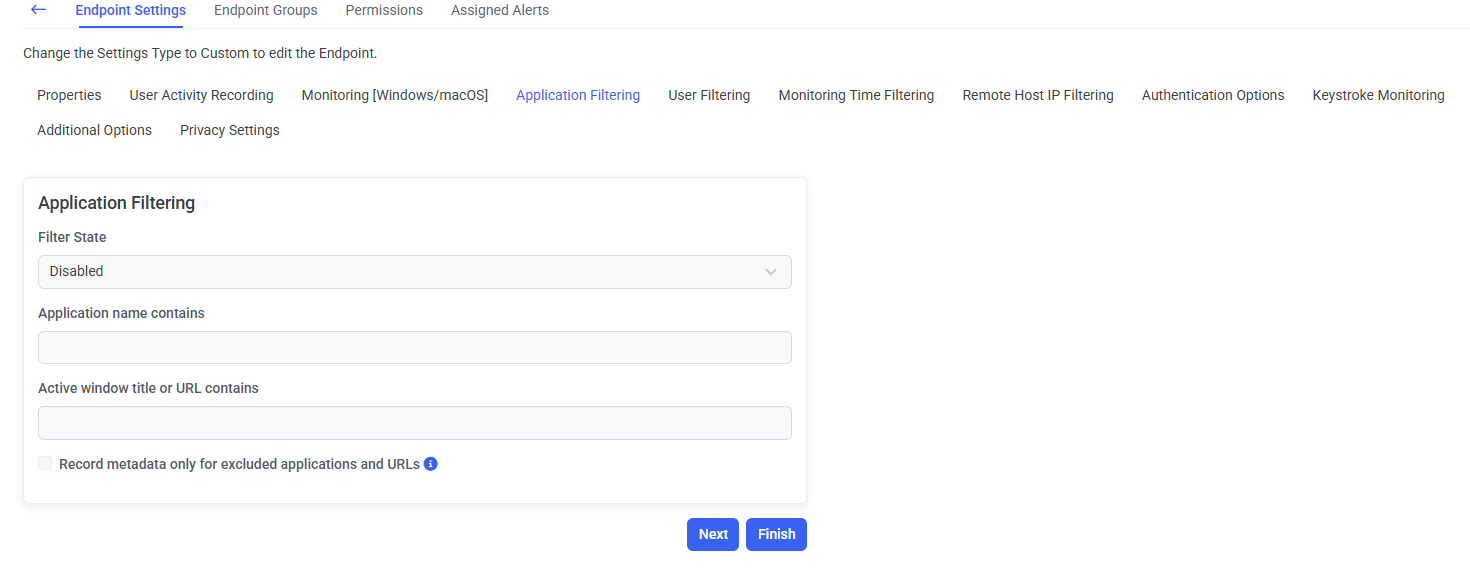Image resolution: width=1470 pixels, height=570 pixels.
Task: Click the Active window title or URL field
Action: tap(415, 423)
